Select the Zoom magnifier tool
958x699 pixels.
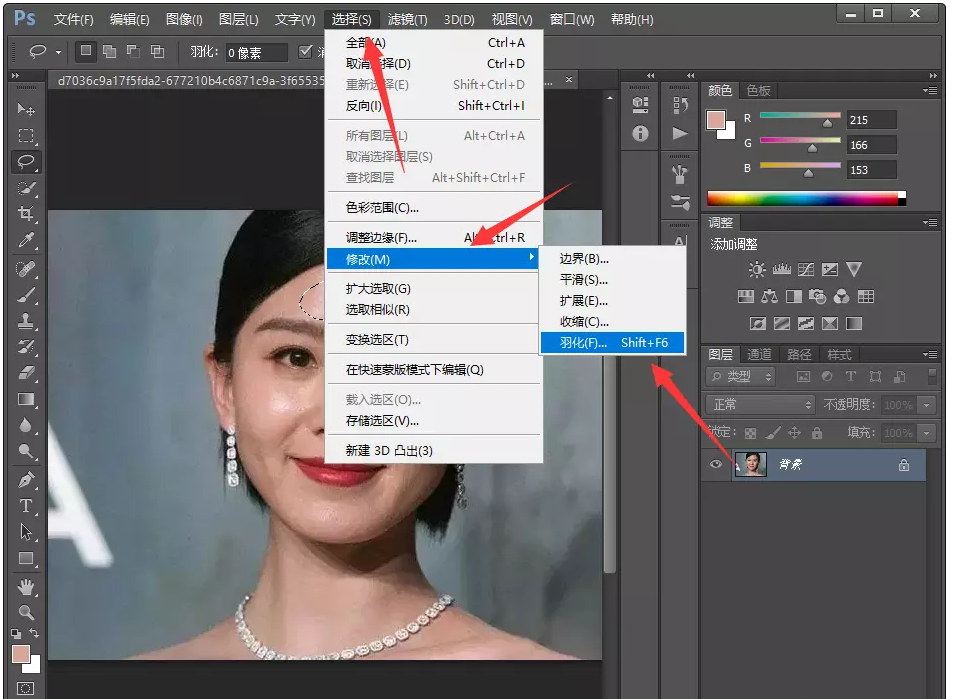[26, 612]
